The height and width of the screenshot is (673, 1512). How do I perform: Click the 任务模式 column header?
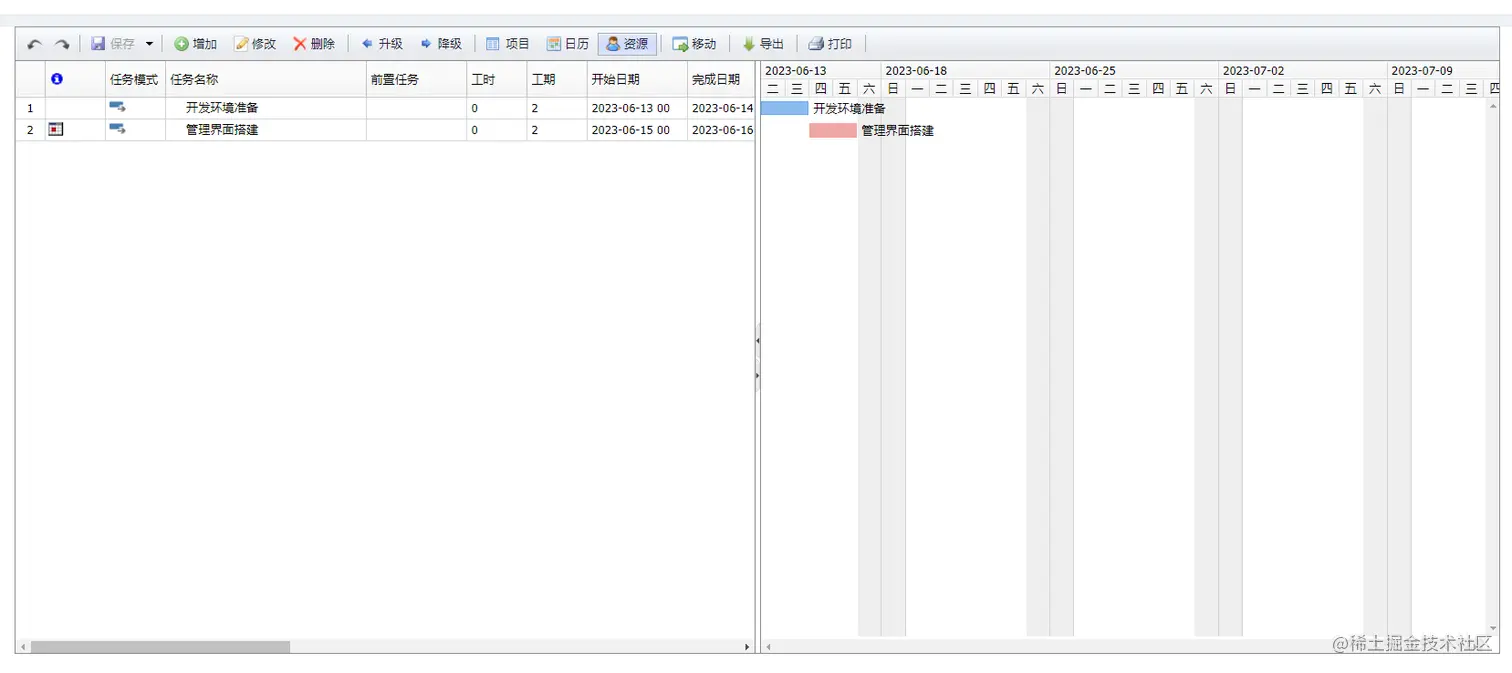tap(134, 80)
